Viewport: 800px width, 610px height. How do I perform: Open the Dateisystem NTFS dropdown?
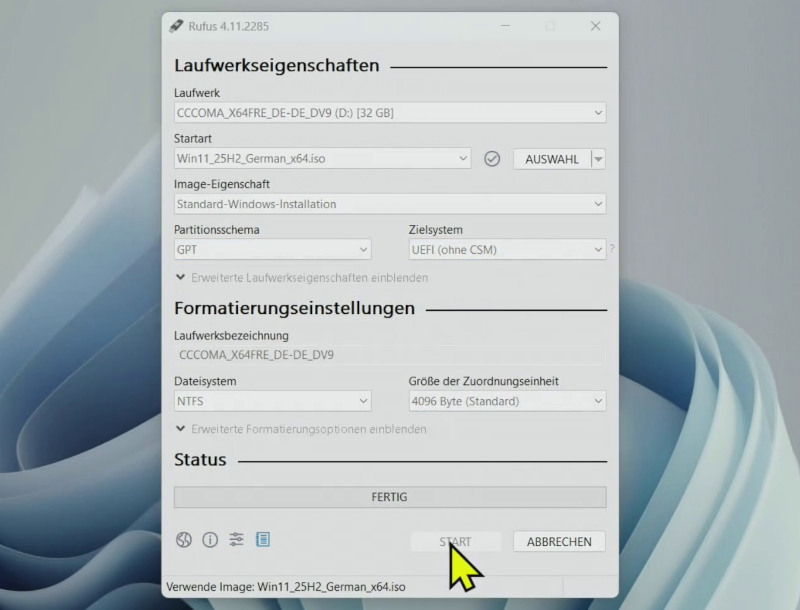[363, 400]
